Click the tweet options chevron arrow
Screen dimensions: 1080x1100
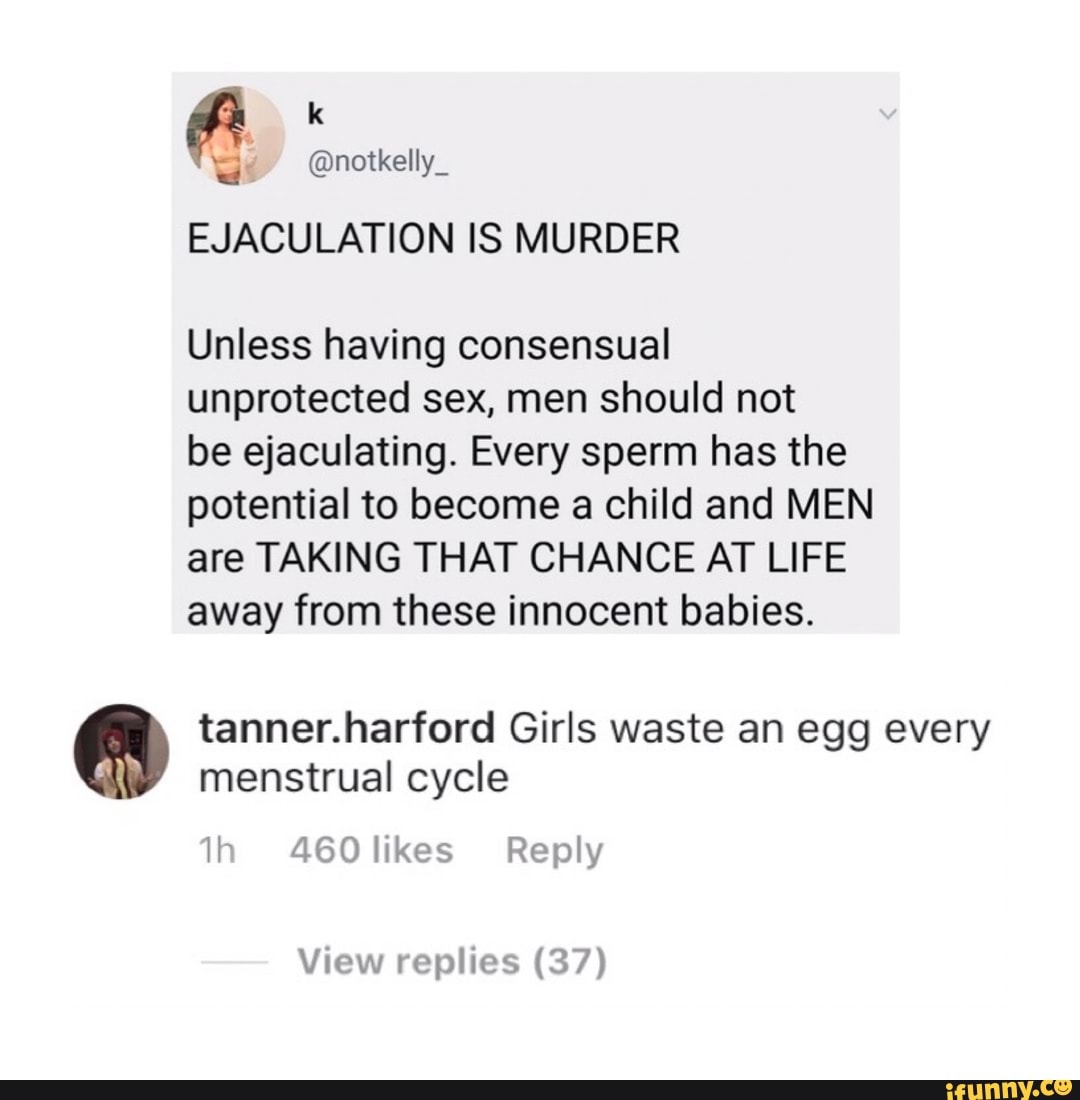tap(888, 114)
